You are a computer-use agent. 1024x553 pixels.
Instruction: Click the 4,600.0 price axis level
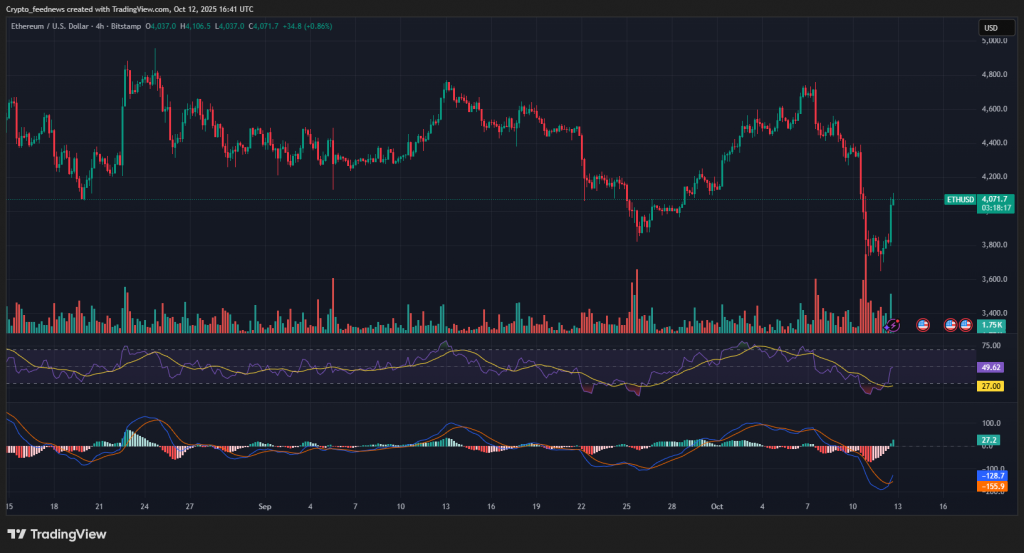click(994, 108)
